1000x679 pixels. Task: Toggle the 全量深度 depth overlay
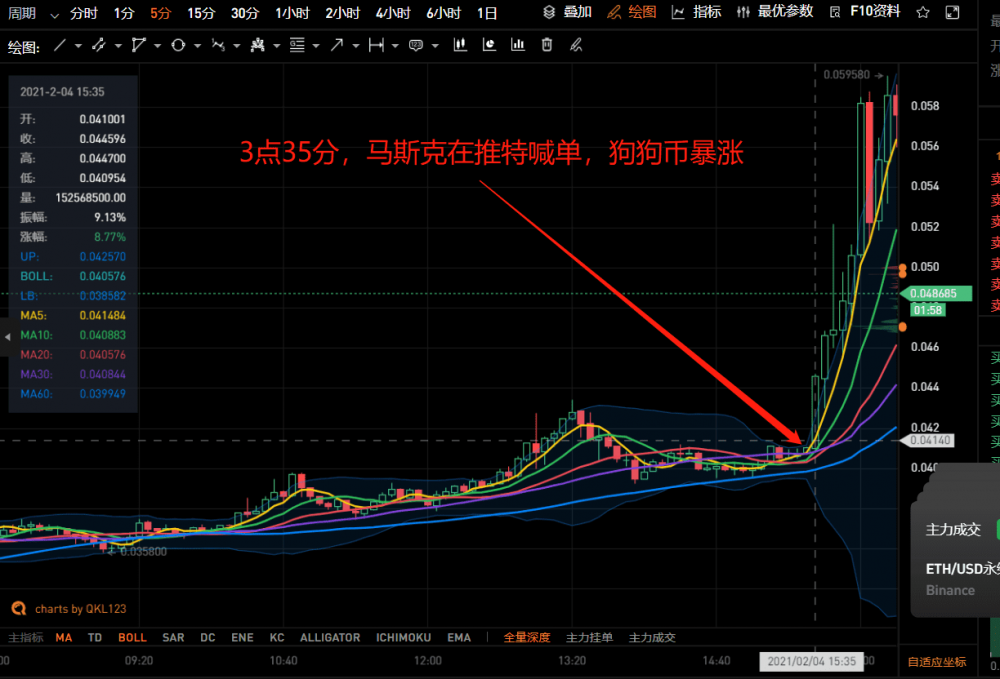click(527, 637)
